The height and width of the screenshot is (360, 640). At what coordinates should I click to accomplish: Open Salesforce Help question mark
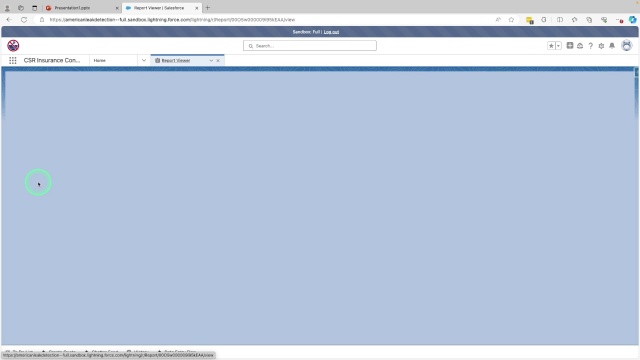tap(591, 46)
